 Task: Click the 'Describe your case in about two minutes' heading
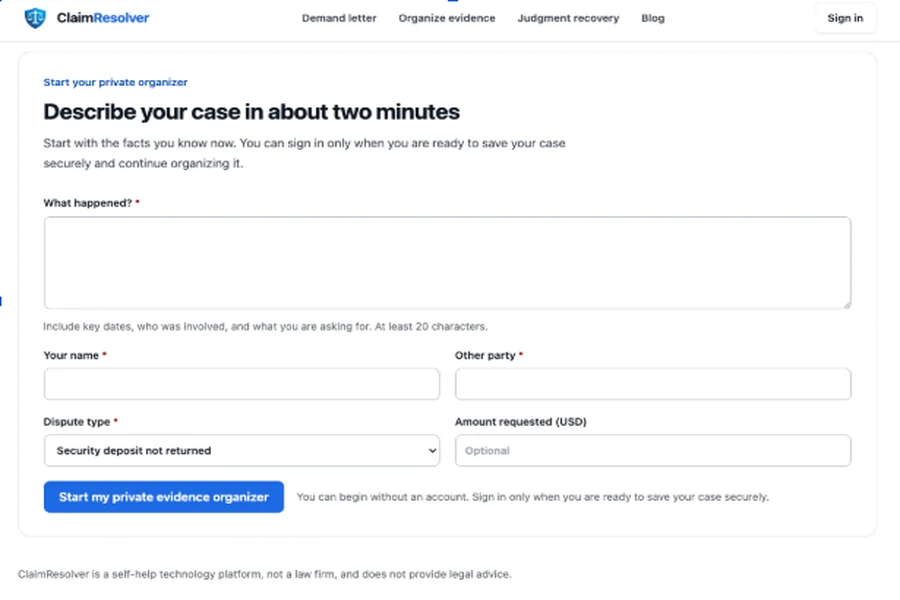[x=251, y=112]
